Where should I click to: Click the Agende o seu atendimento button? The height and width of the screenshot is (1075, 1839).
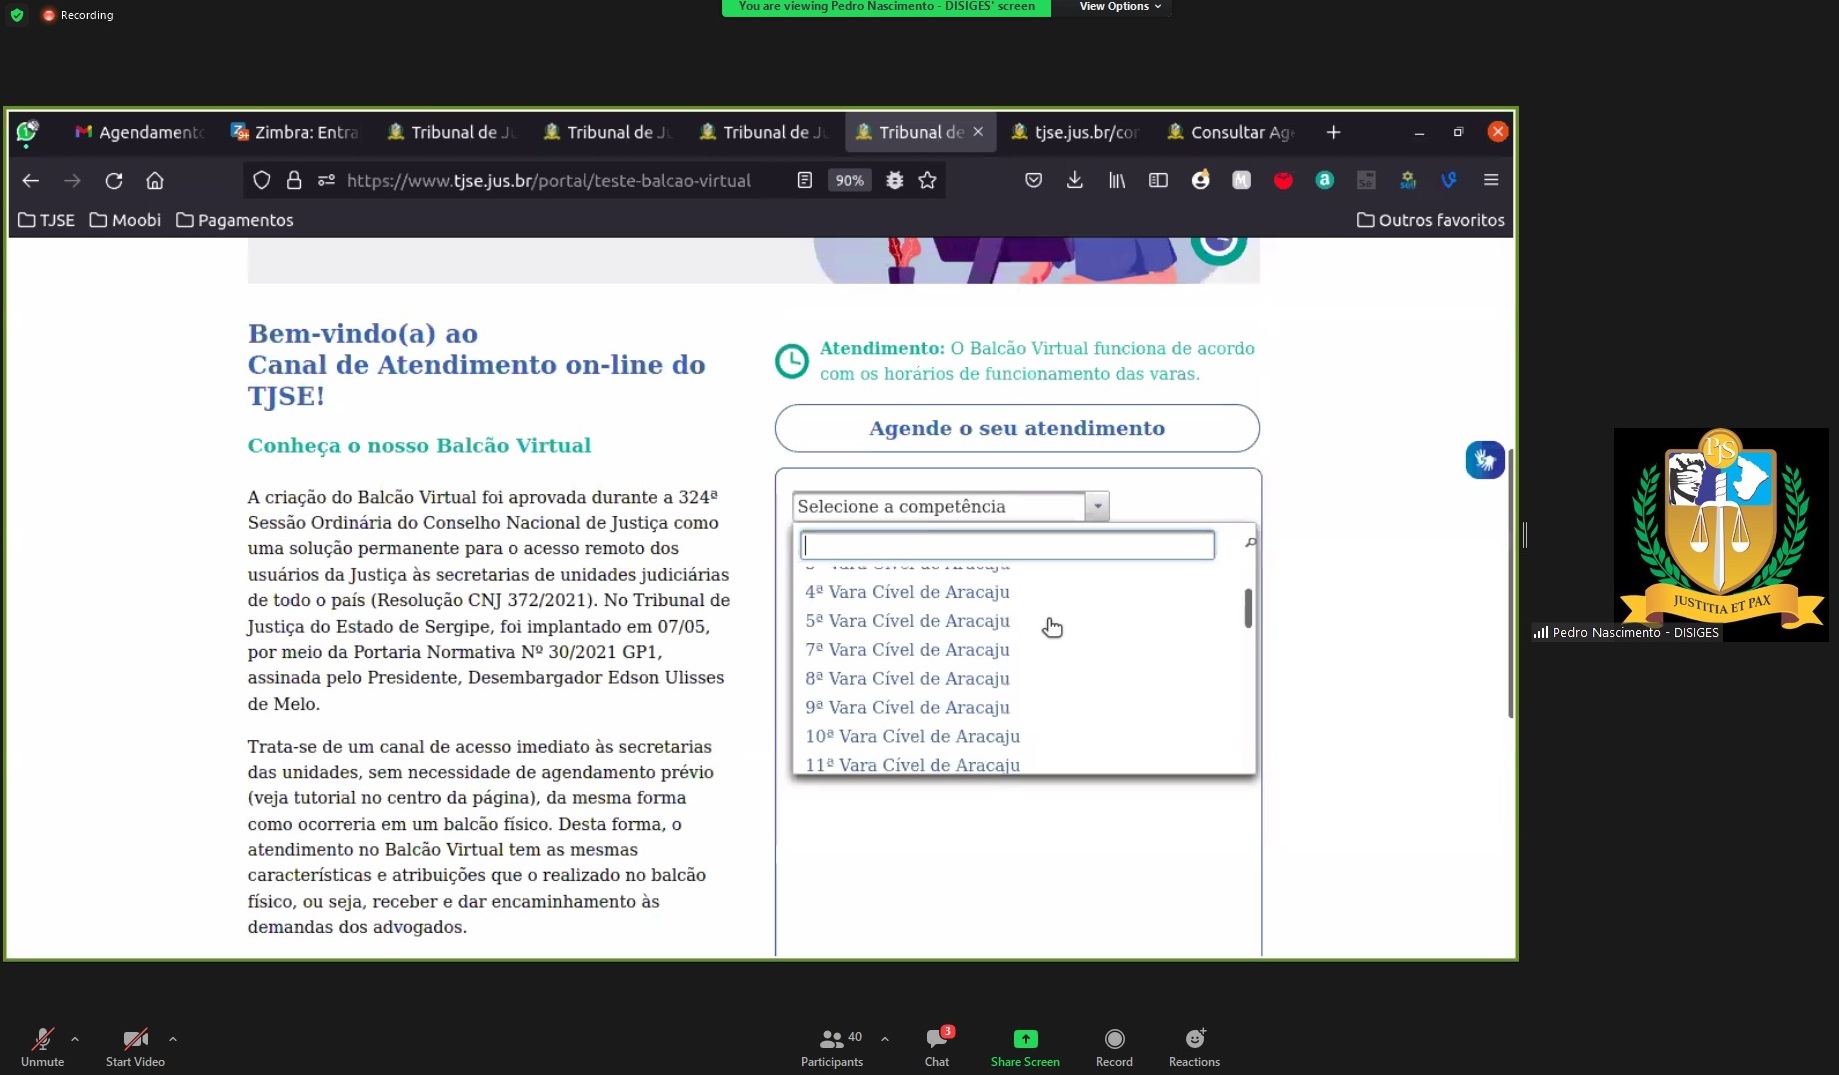1016,428
